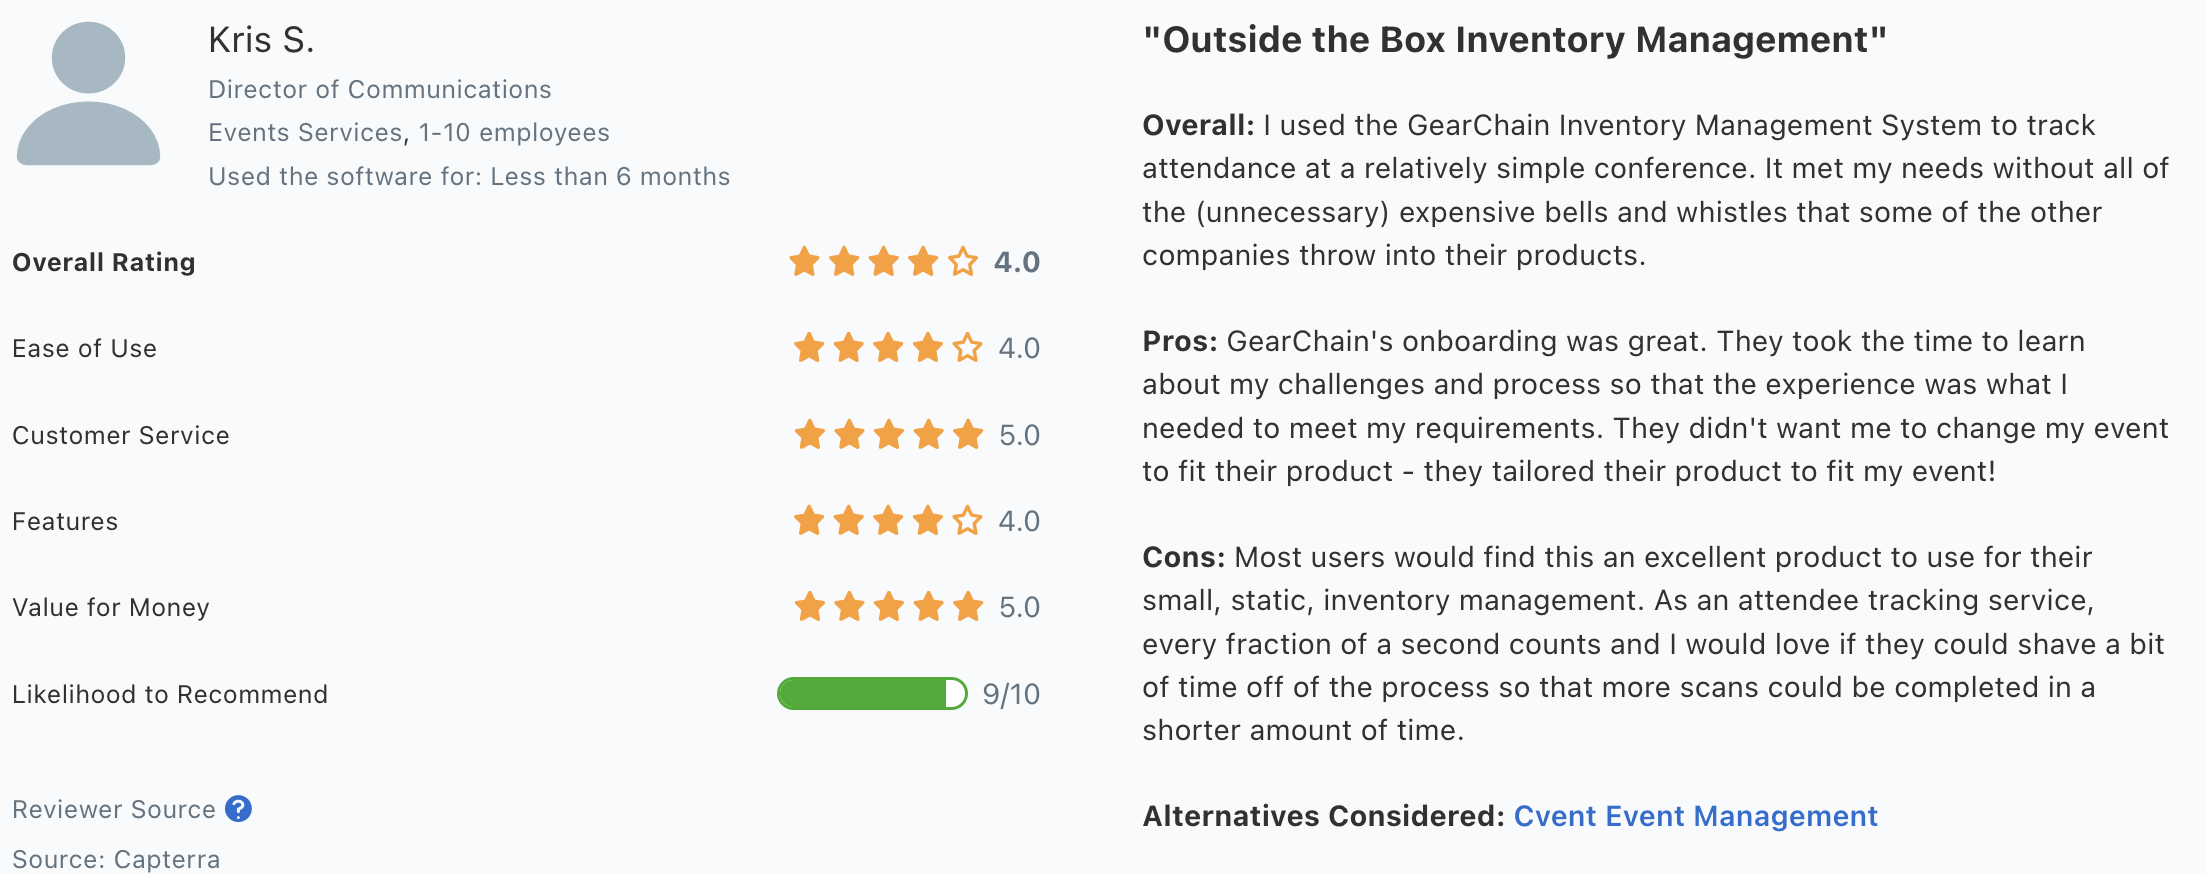
Task: Click the Cons heading in the review
Action: (x=1183, y=557)
